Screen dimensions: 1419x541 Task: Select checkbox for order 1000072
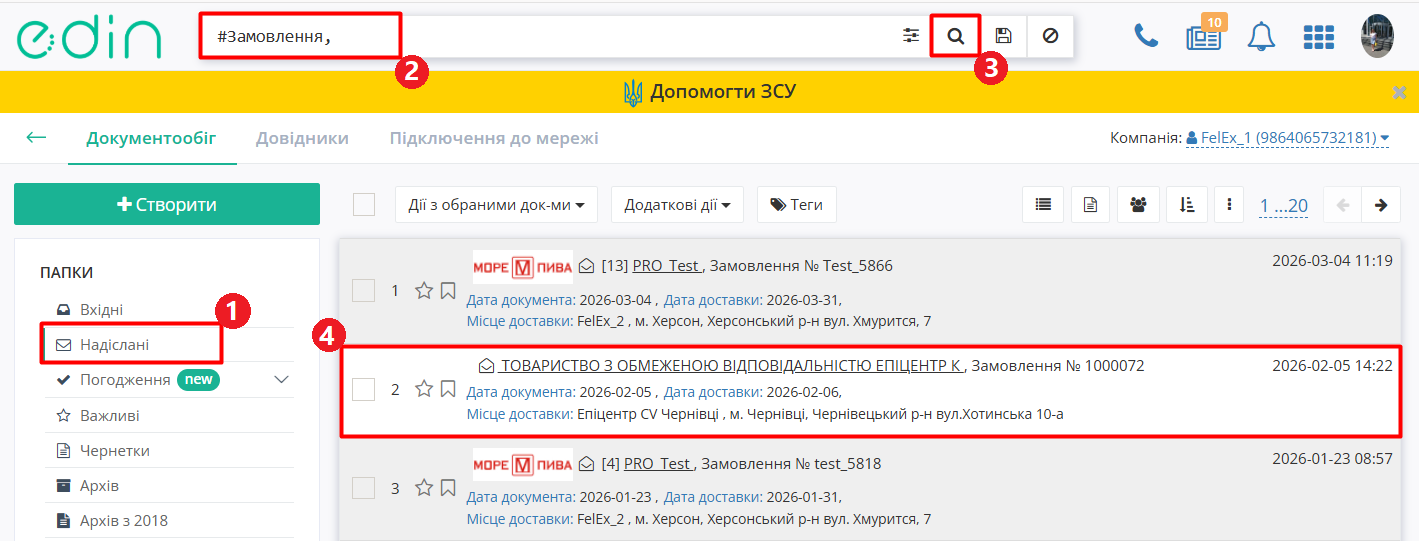[x=364, y=389]
